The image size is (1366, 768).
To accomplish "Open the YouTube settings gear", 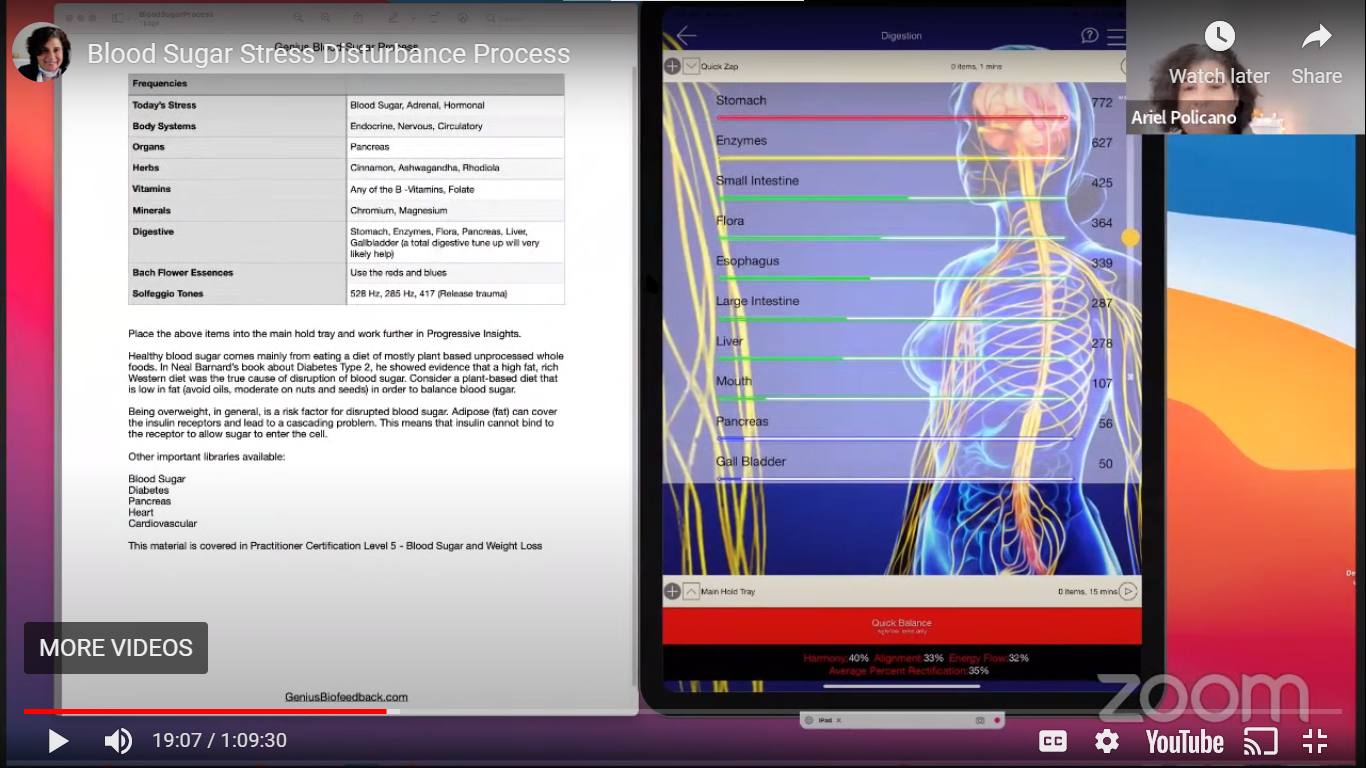I will click(x=1107, y=741).
